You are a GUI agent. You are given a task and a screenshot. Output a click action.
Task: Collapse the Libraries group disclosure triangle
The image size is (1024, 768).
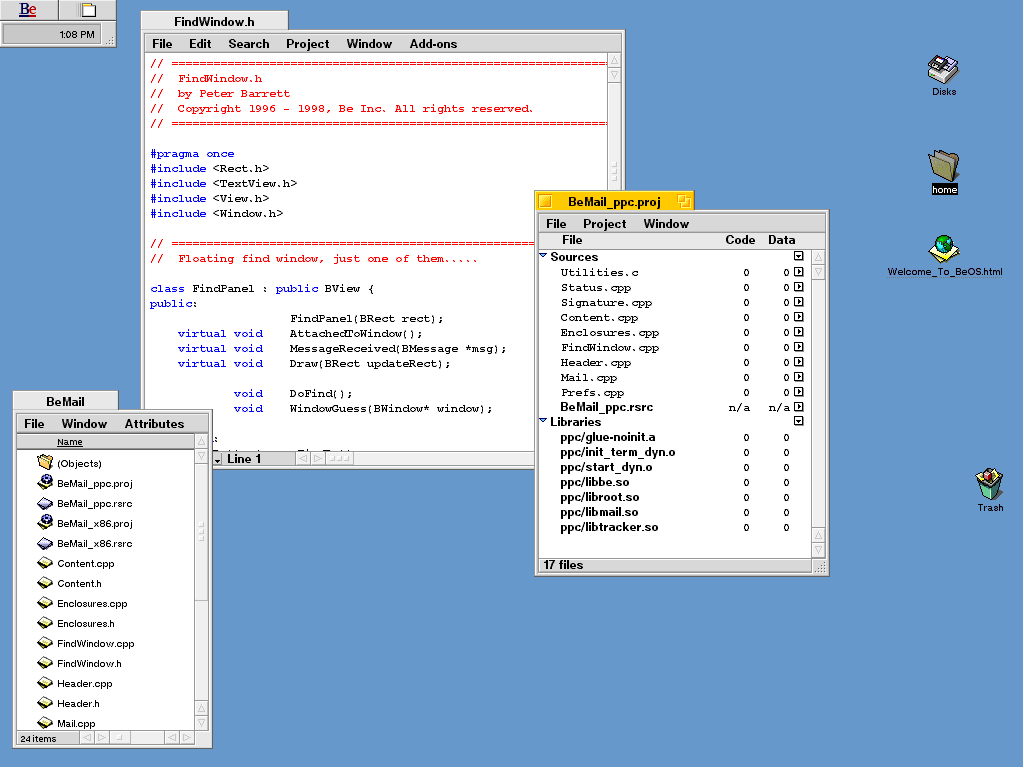543,421
